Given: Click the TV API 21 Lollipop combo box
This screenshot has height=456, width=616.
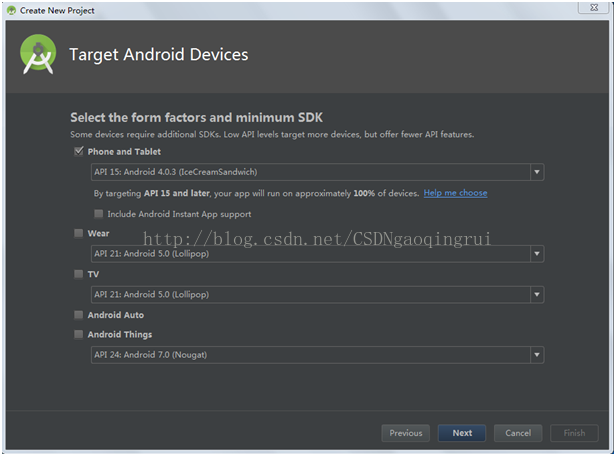Looking at the screenshot, I should coord(317,295).
